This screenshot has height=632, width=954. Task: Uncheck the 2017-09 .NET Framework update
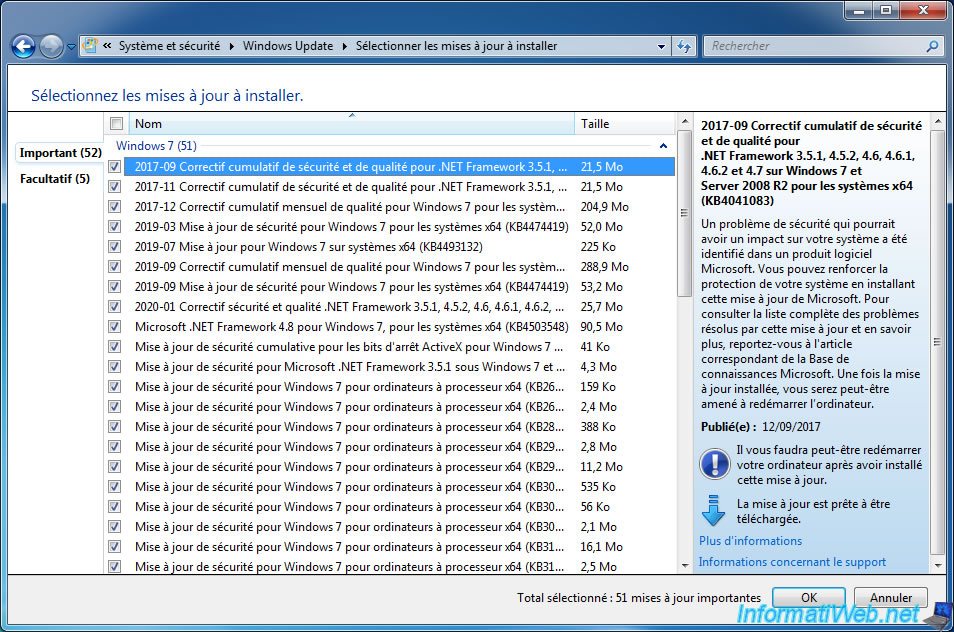(114, 167)
